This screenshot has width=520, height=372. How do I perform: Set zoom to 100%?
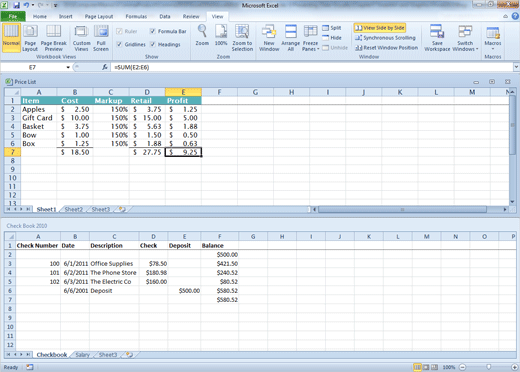(x=221, y=35)
